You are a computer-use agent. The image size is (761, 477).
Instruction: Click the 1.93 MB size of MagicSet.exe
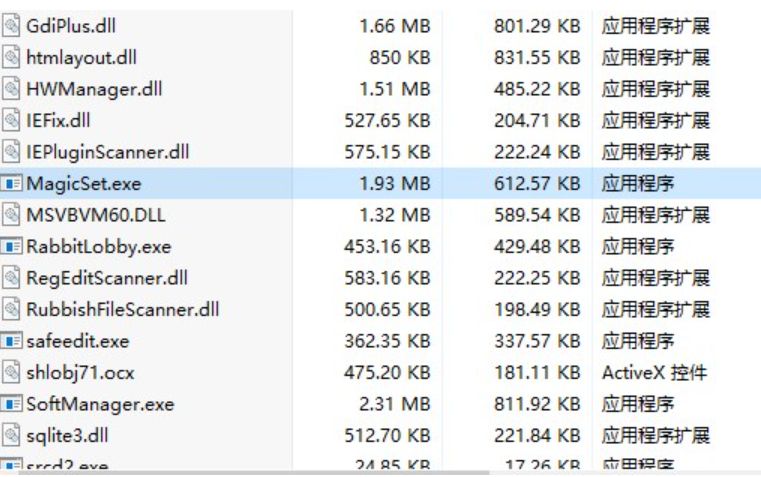pyautogui.click(x=394, y=184)
